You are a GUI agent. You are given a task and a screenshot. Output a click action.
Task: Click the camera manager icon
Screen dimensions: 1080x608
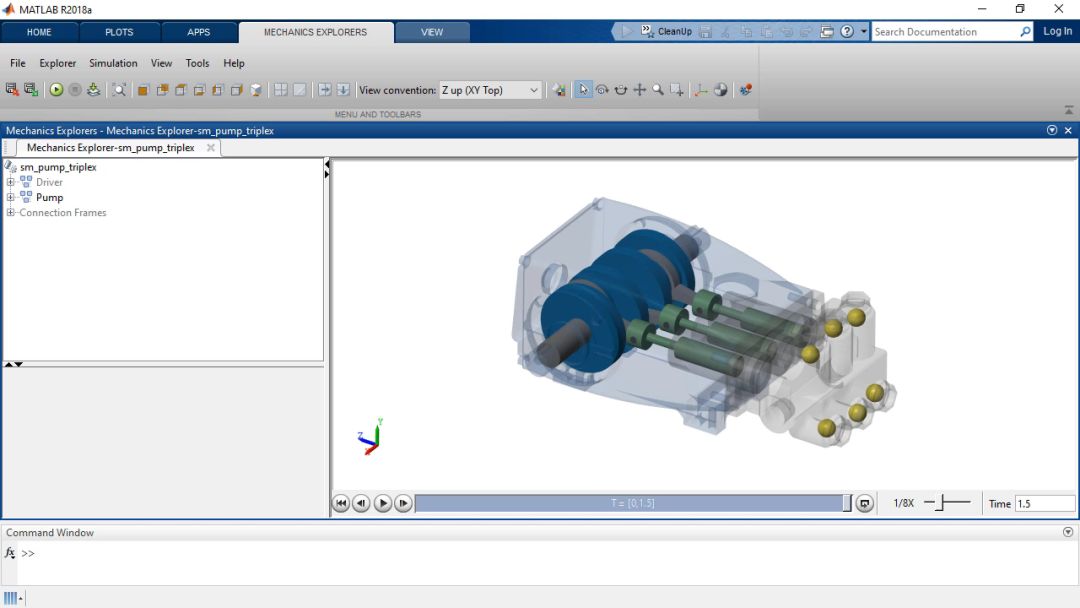pyautogui.click(x=559, y=90)
